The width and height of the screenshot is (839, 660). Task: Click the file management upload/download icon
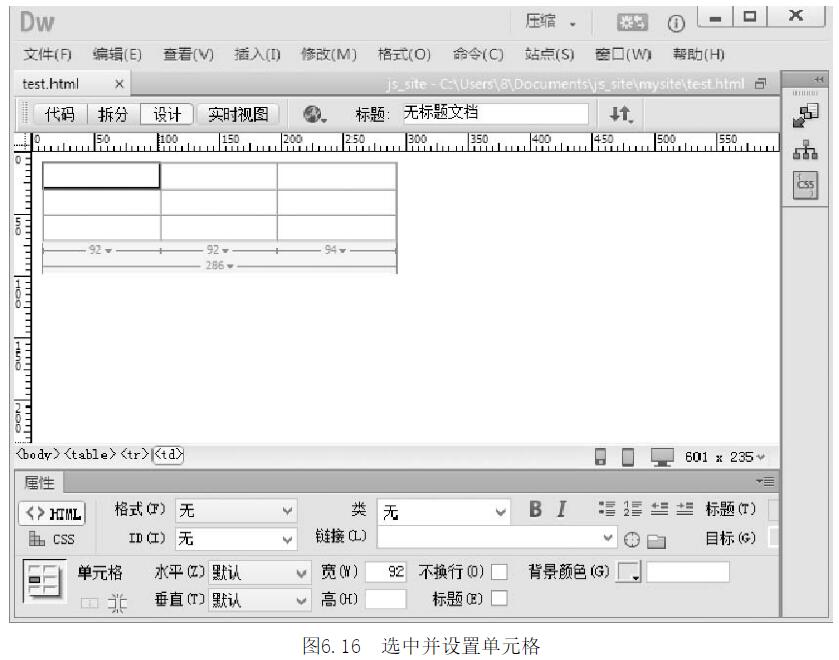click(x=619, y=114)
